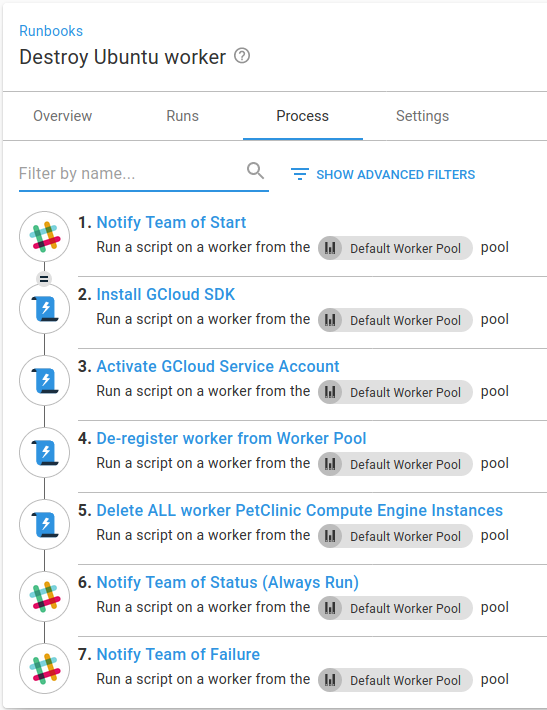
Task: Click the script icon for Activate GCloud Service Account
Action: 44,380
